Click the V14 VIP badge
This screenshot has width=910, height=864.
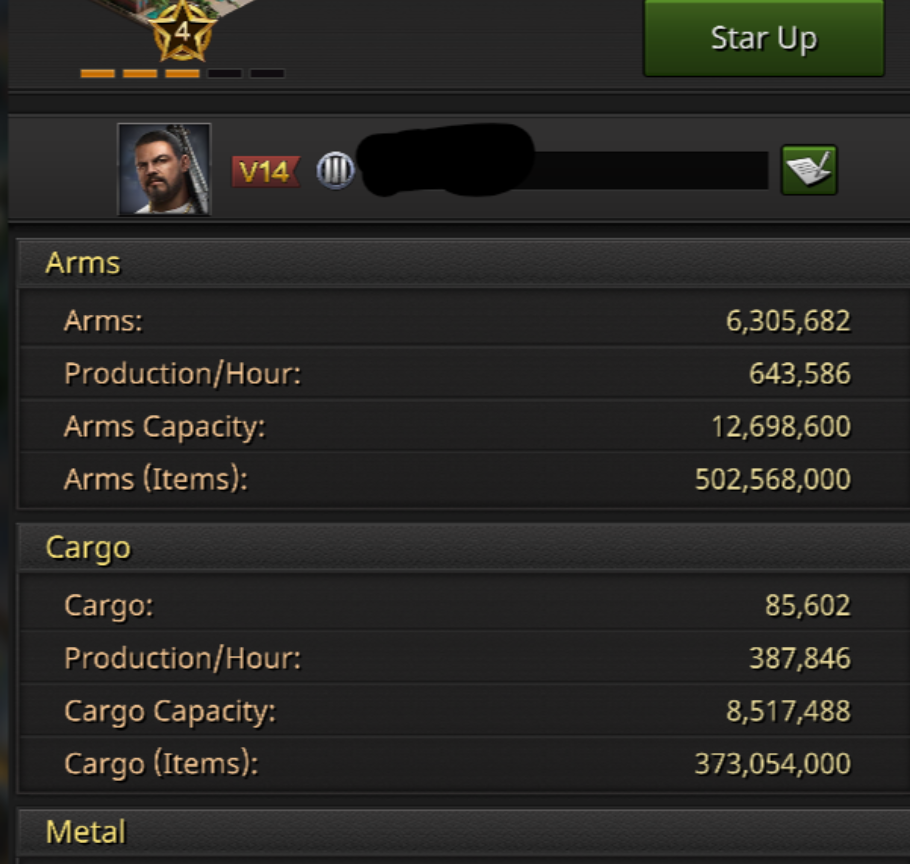click(x=265, y=172)
